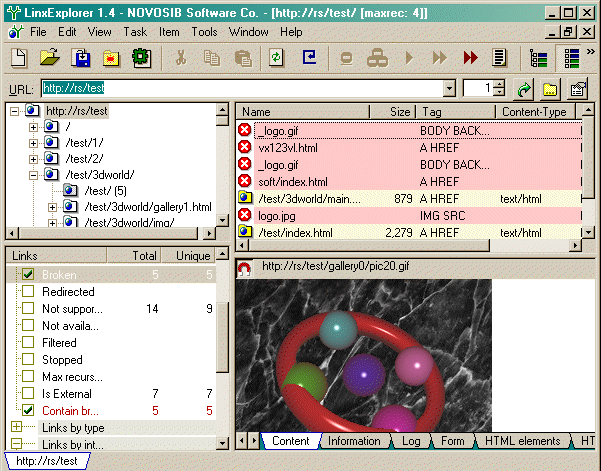Click the magnet icon above the preview
The width and height of the screenshot is (601, 471).
(x=245, y=269)
